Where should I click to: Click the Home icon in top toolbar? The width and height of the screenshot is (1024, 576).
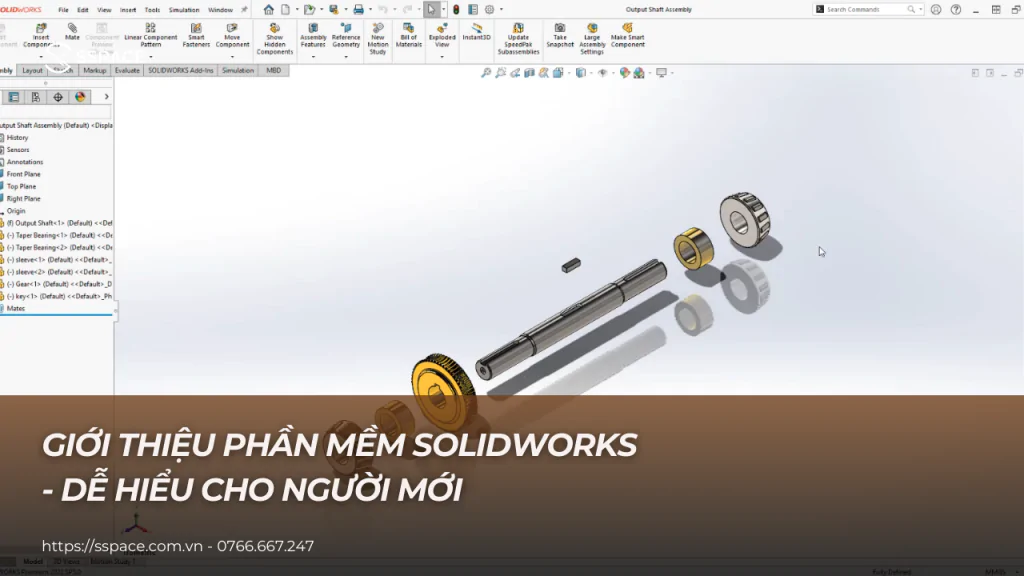[268, 10]
